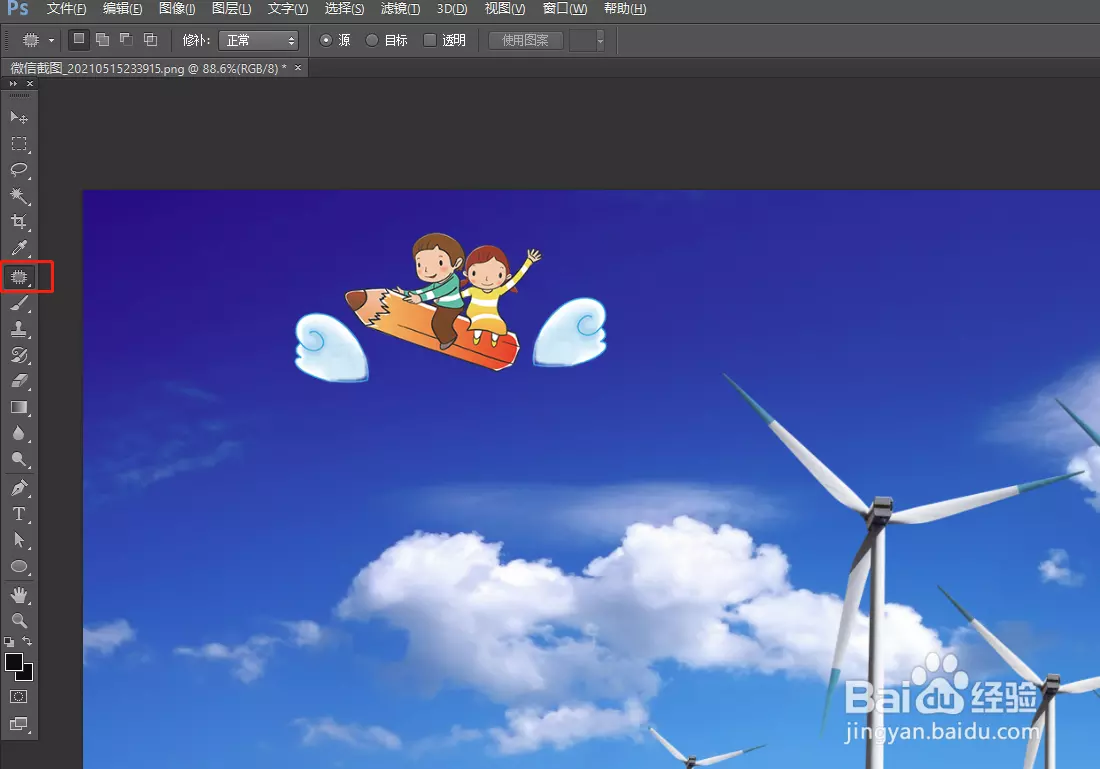Screen dimensions: 1100x769
Task: Open the 滤镜(T) menu
Action: 400,9
